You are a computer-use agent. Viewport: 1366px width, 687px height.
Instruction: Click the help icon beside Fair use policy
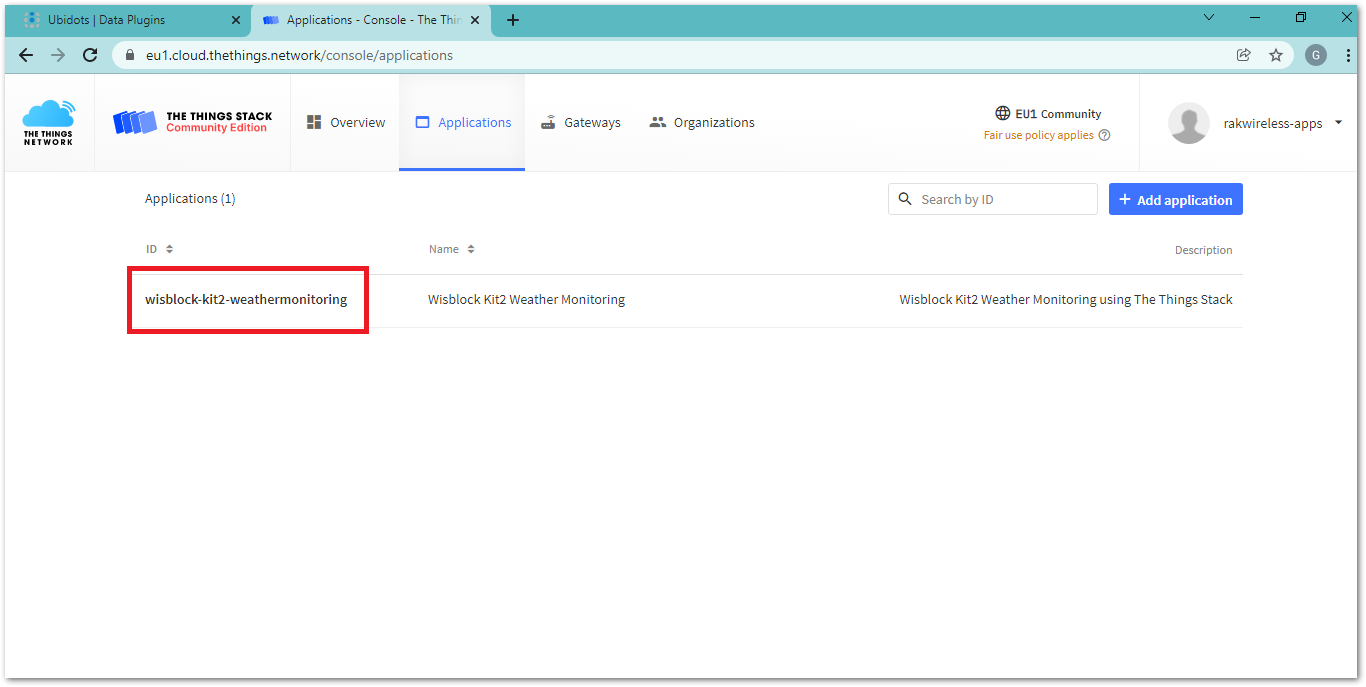(x=1104, y=136)
